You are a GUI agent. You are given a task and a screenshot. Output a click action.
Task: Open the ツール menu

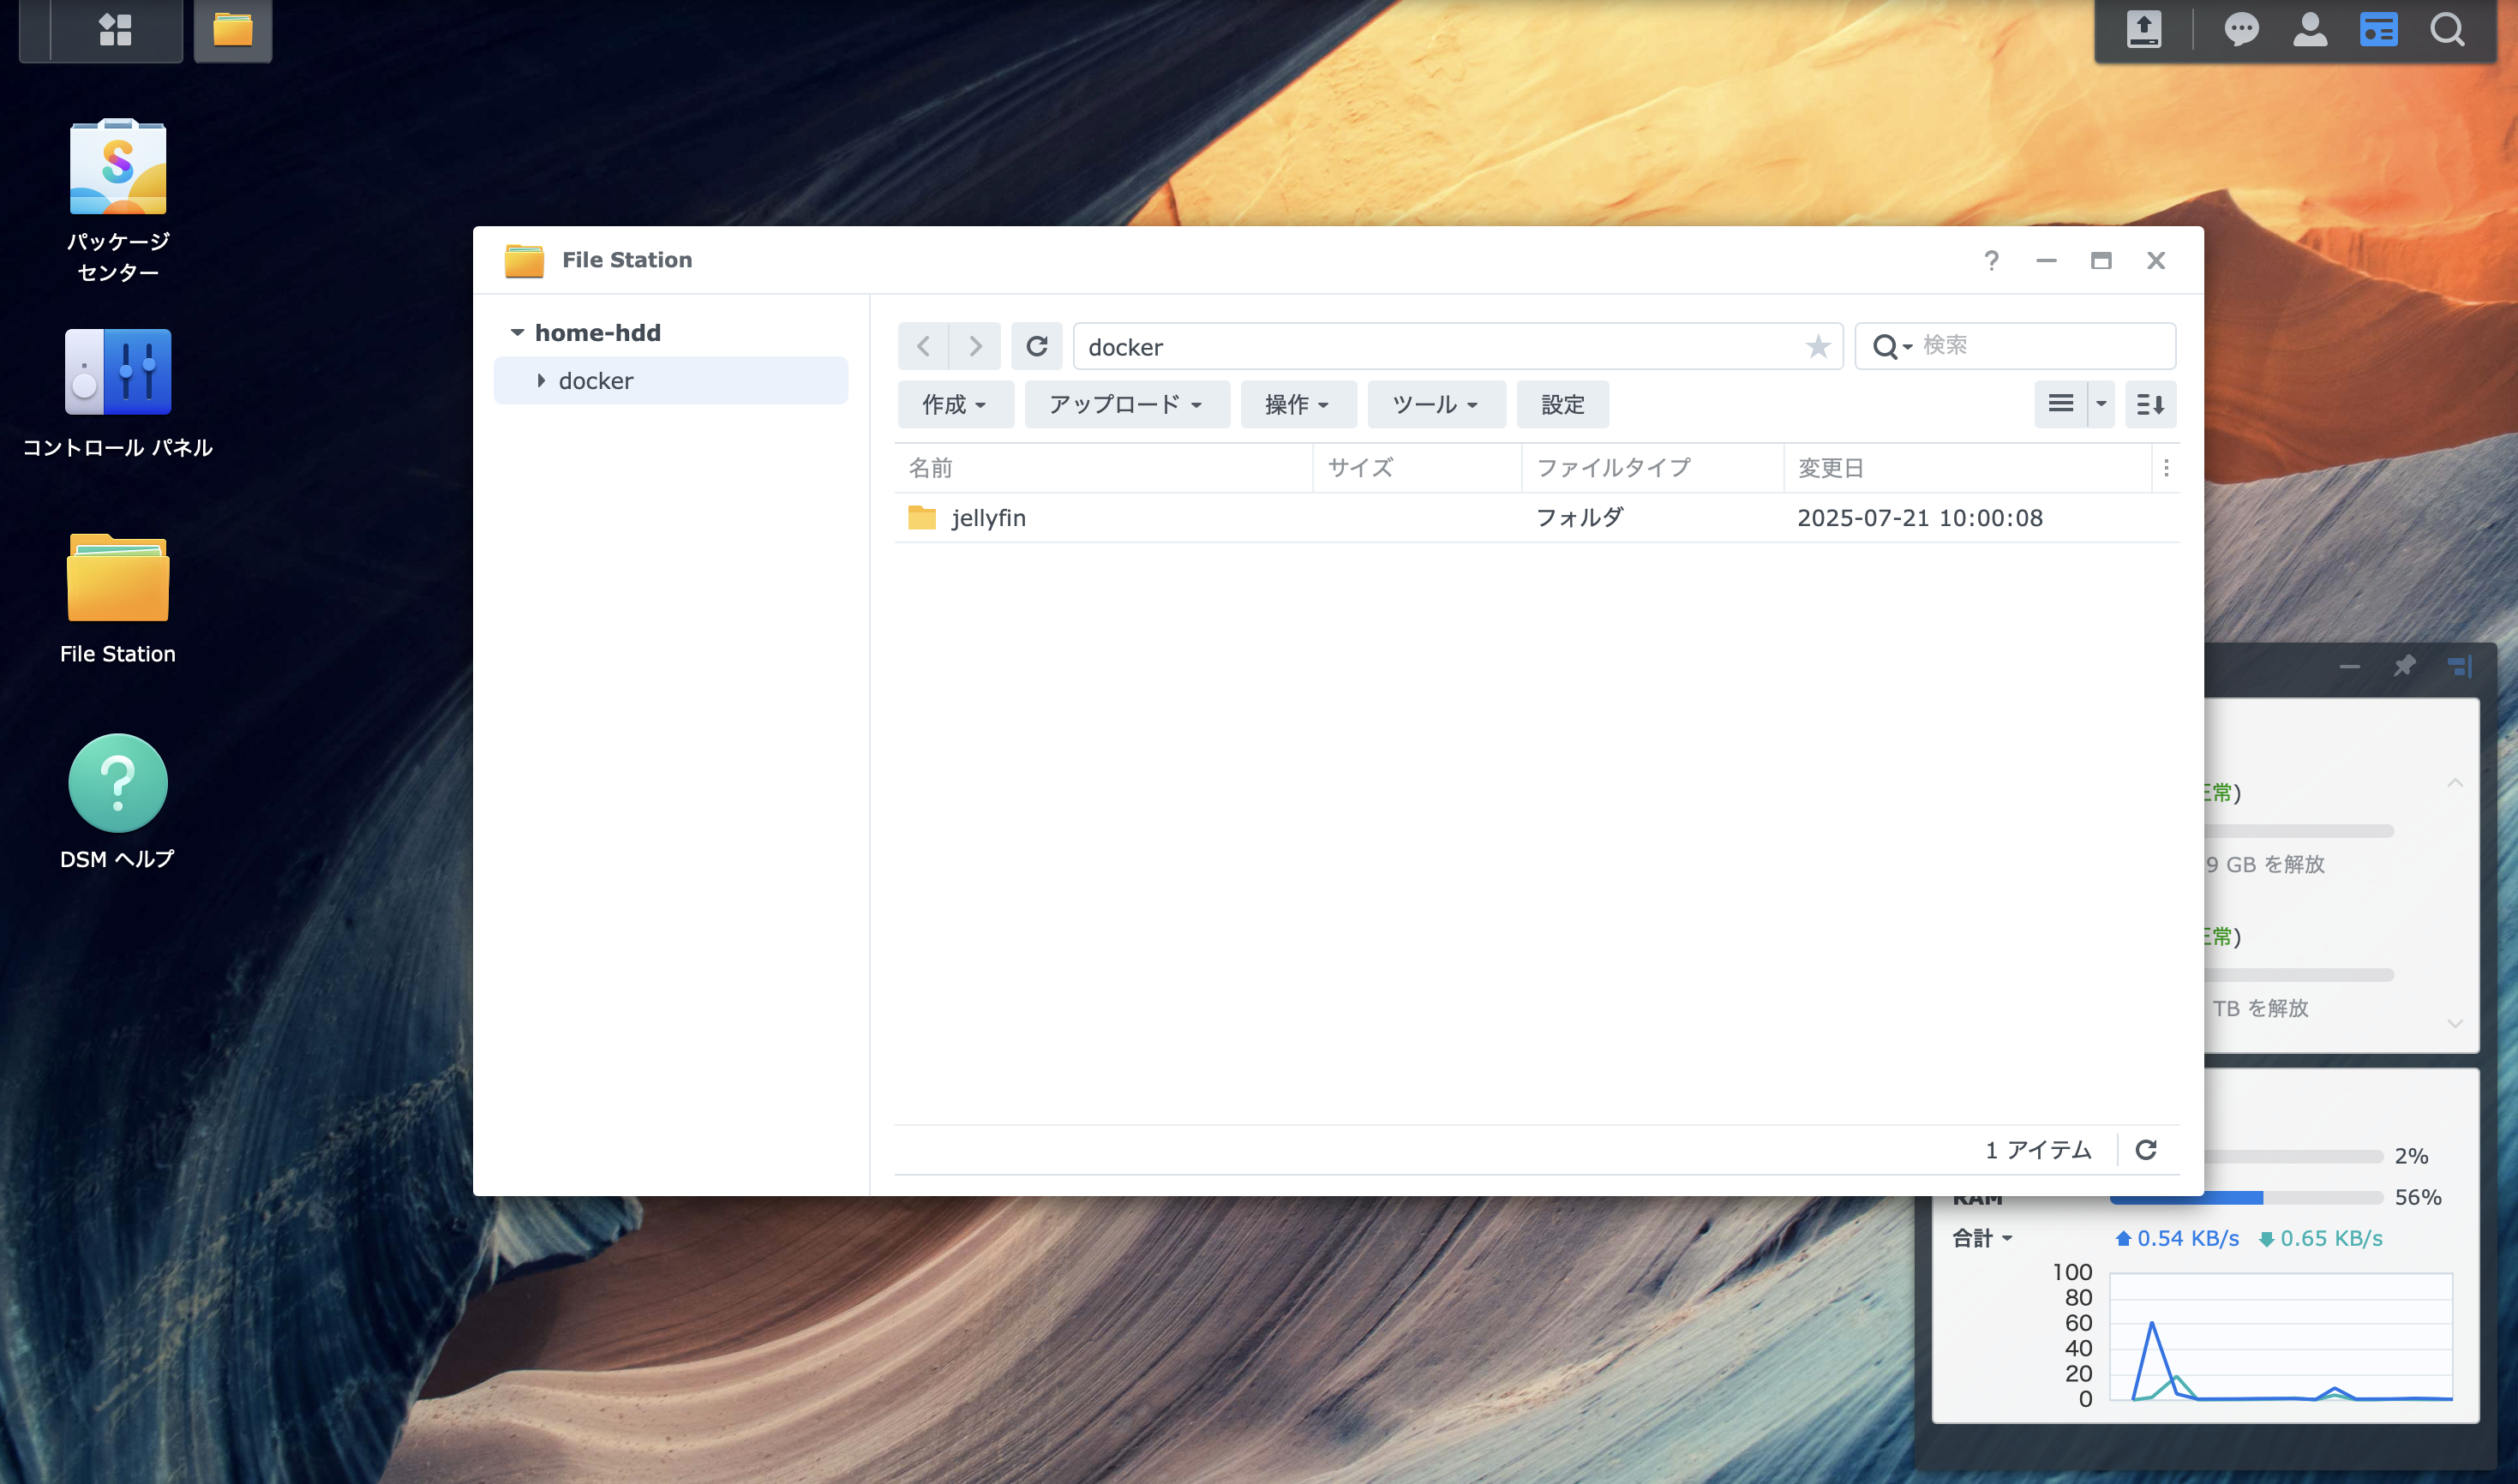click(x=1435, y=404)
